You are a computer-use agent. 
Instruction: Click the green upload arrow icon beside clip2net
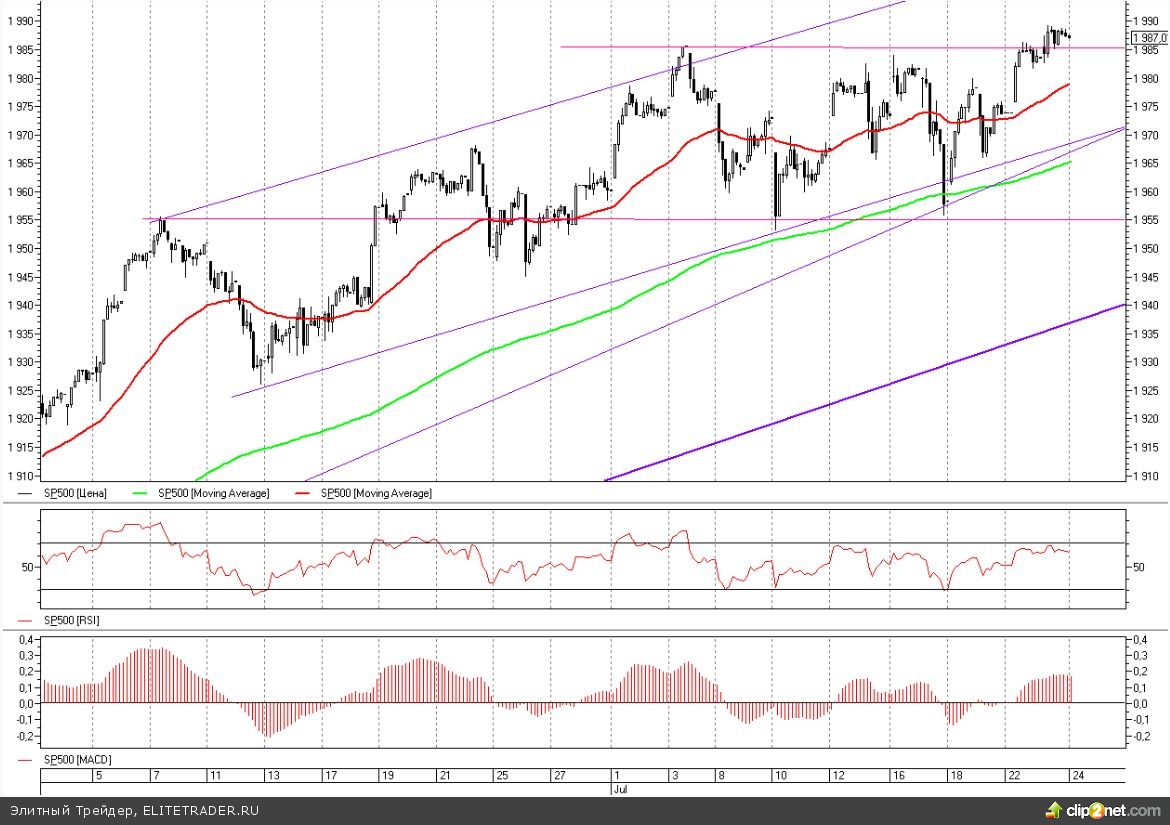pyautogui.click(x=1053, y=808)
